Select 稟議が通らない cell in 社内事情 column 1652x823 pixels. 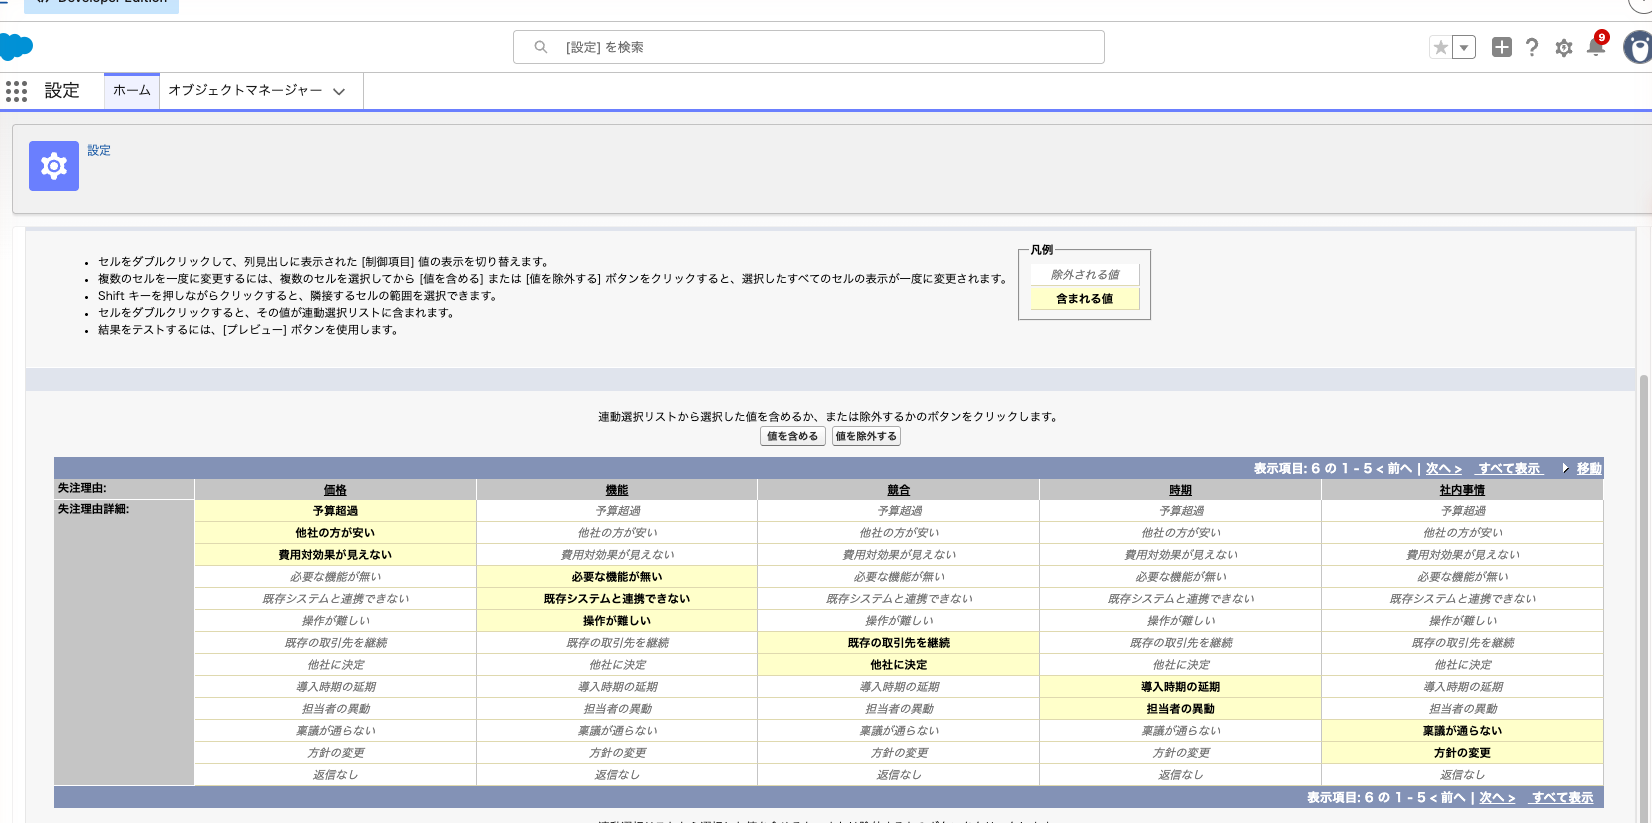click(x=1462, y=731)
